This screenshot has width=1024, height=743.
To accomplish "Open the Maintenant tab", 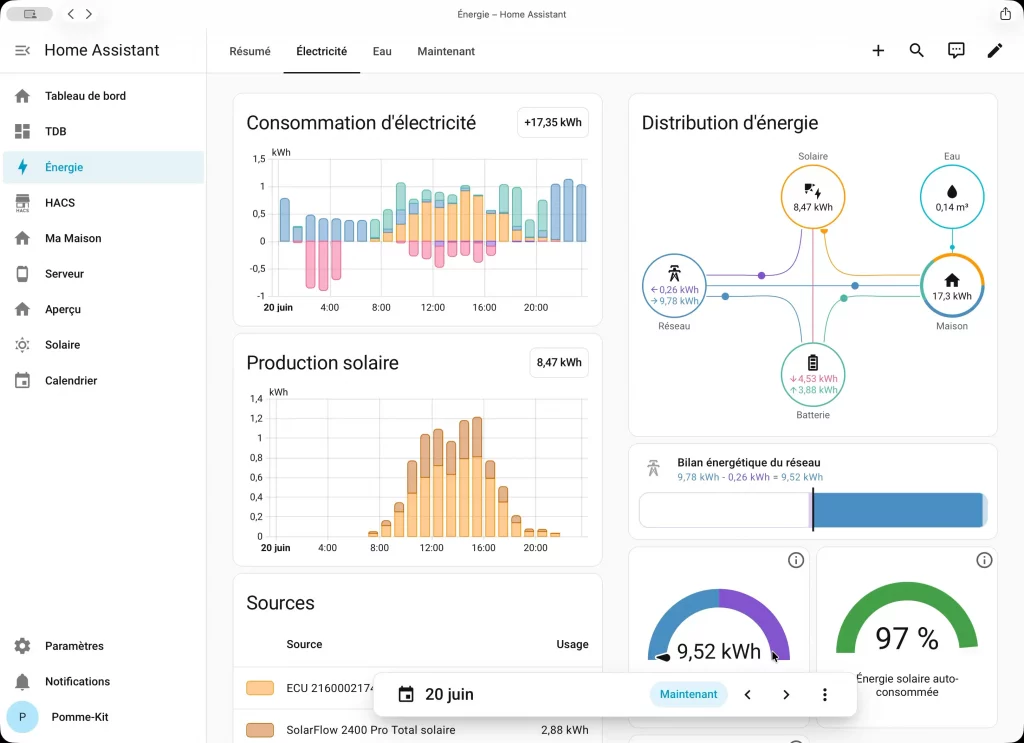I will click(x=446, y=51).
